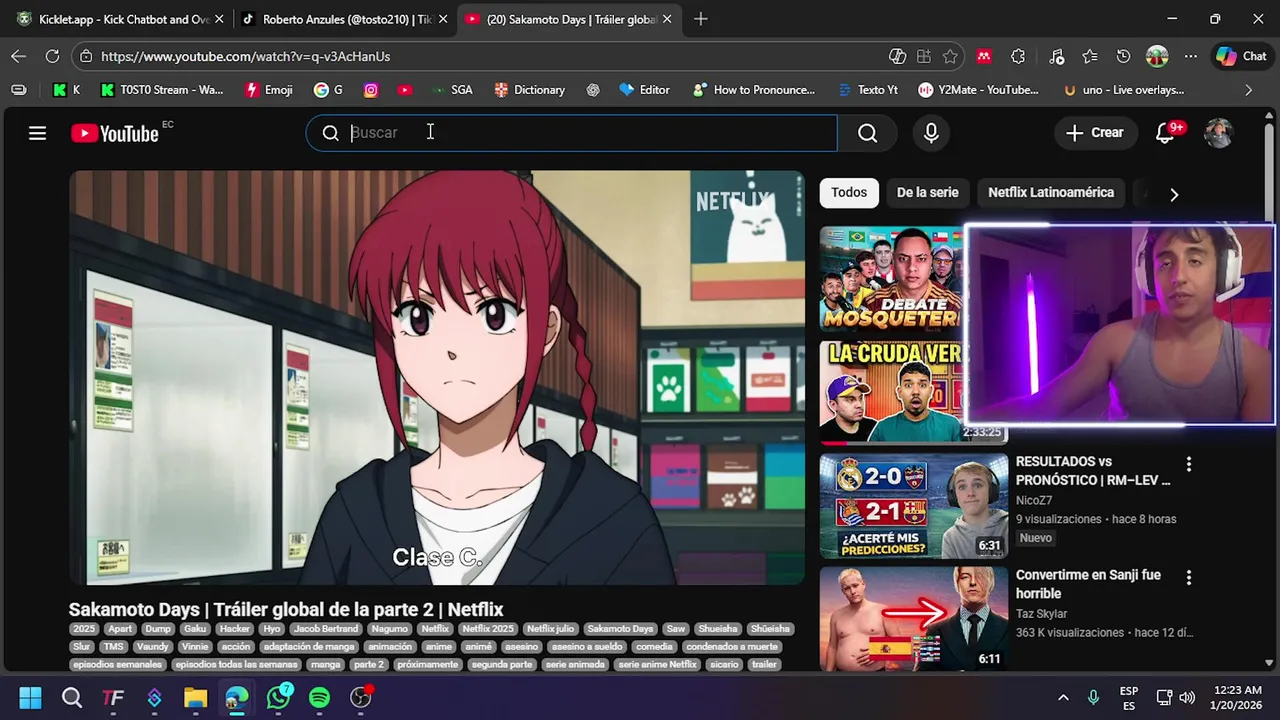Click the 'Nagumo' tag
The image size is (1280, 720).
(389, 629)
